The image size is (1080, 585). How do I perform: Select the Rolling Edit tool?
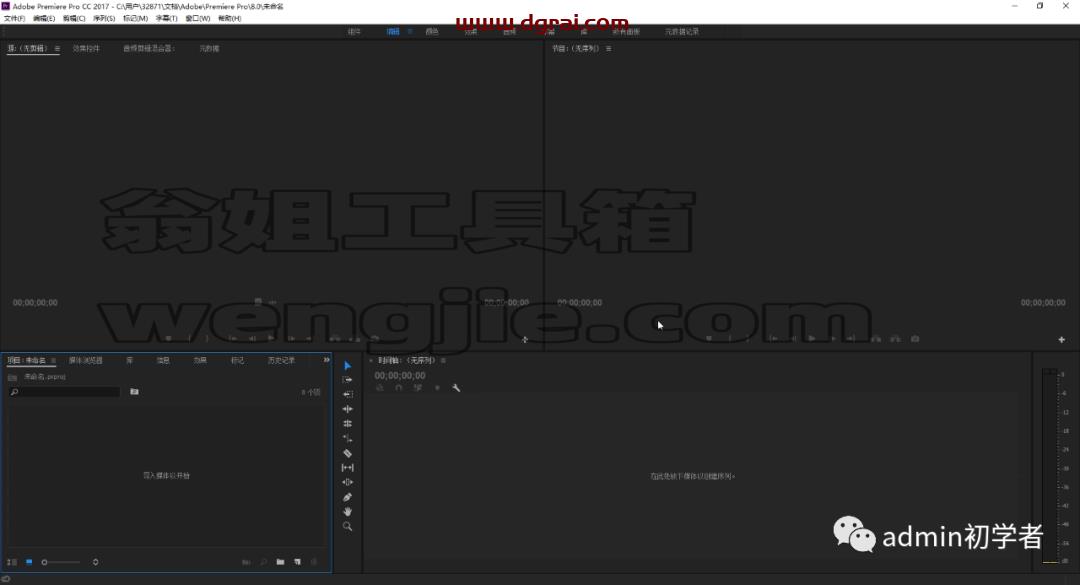(x=347, y=424)
